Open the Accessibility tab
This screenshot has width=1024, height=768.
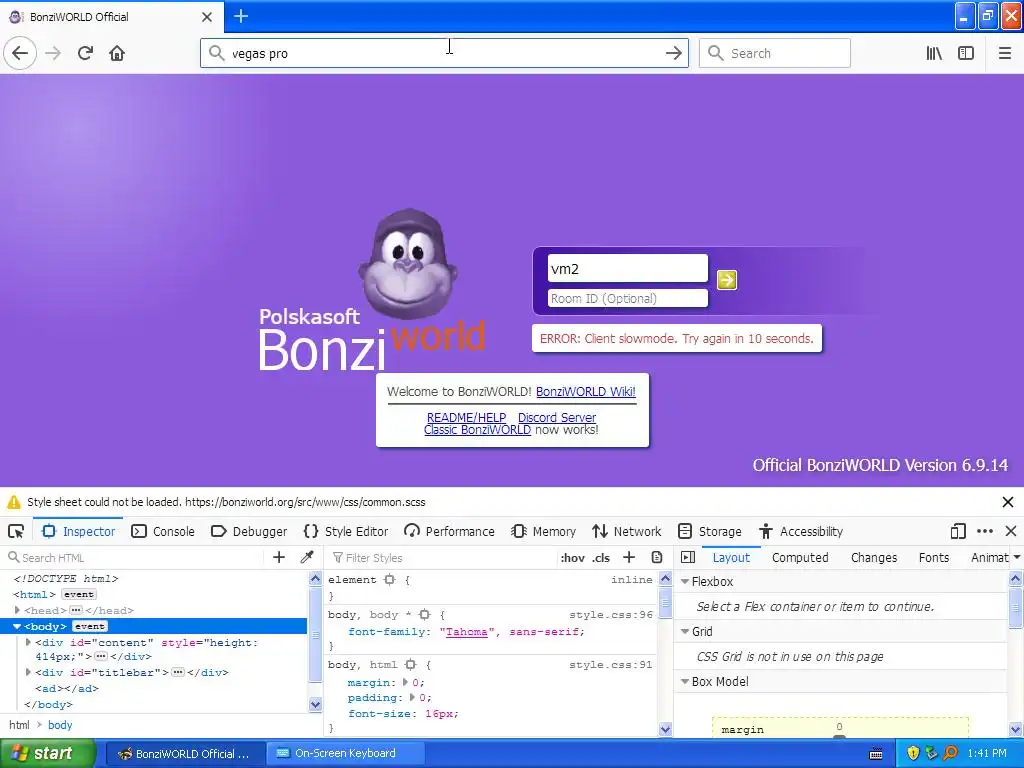pyautogui.click(x=801, y=532)
